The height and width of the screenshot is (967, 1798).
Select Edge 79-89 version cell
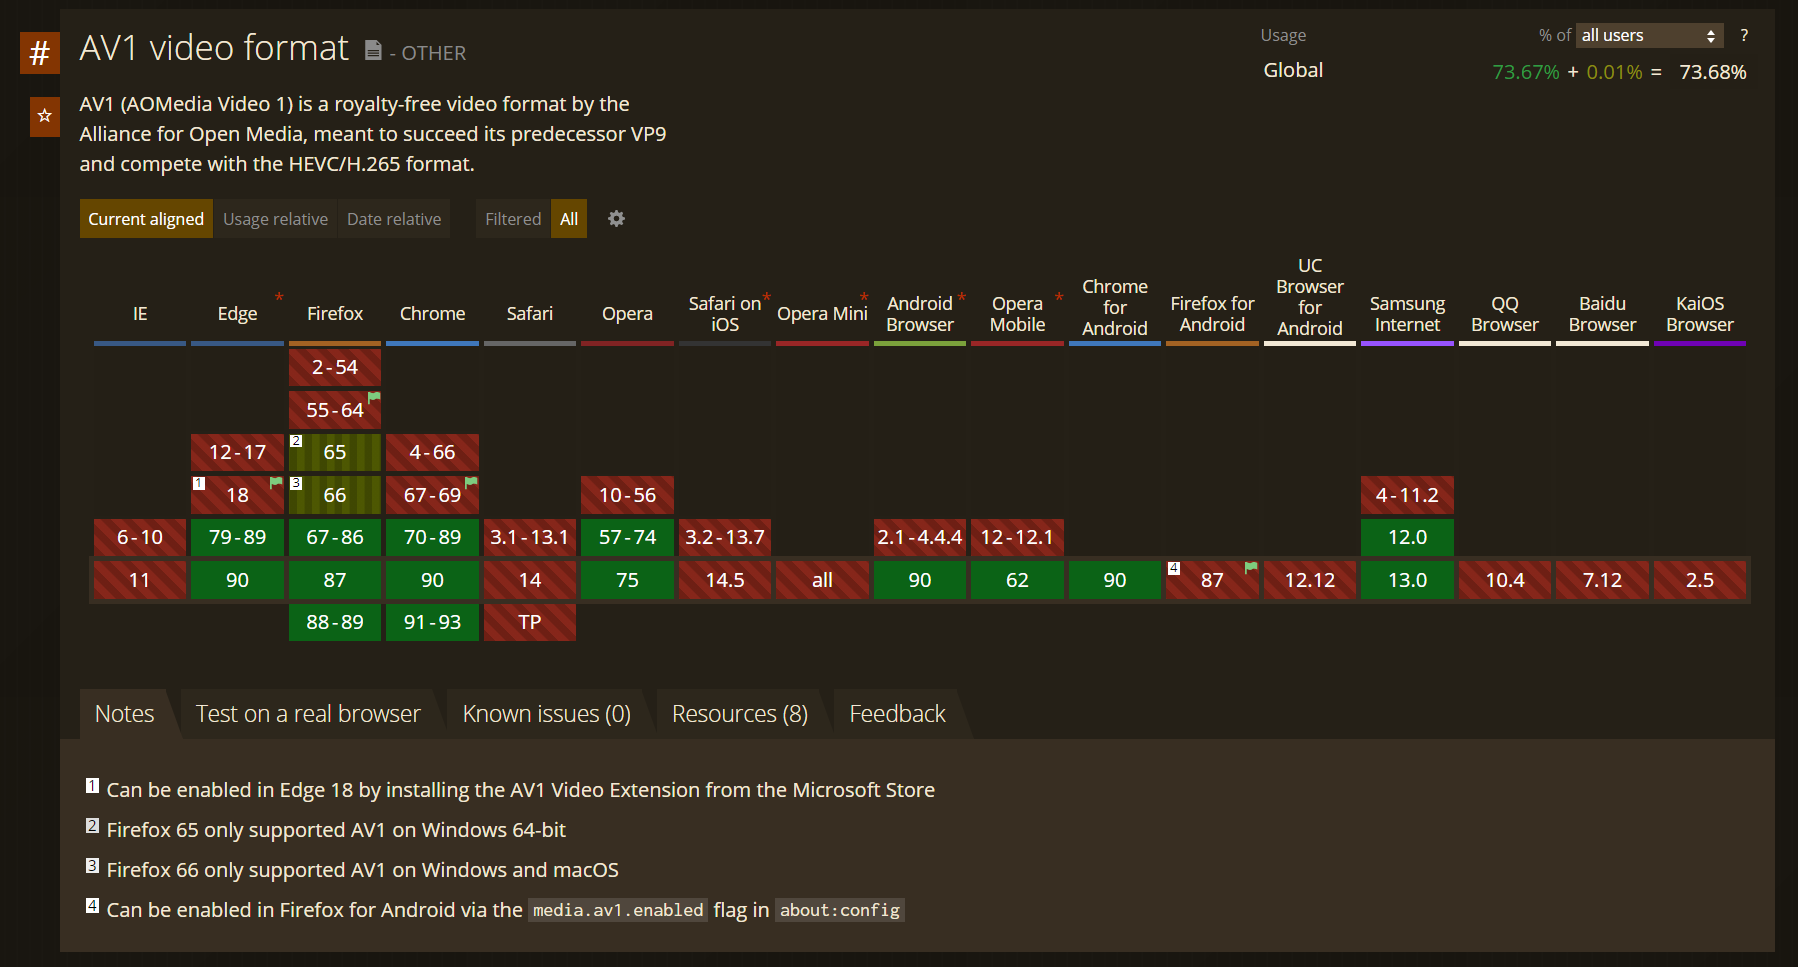point(237,537)
